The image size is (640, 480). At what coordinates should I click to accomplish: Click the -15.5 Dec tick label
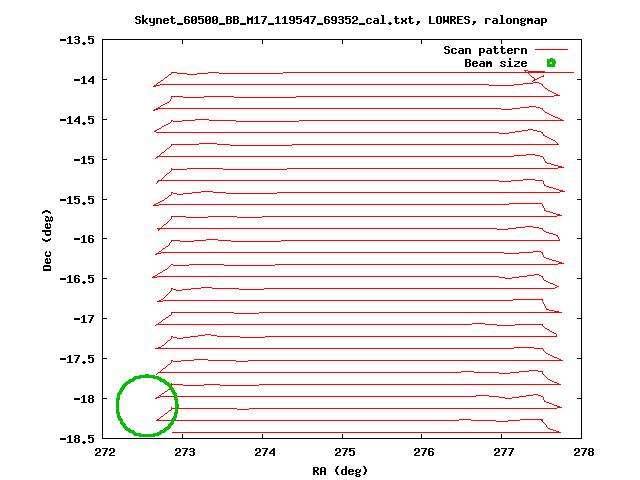(77, 200)
